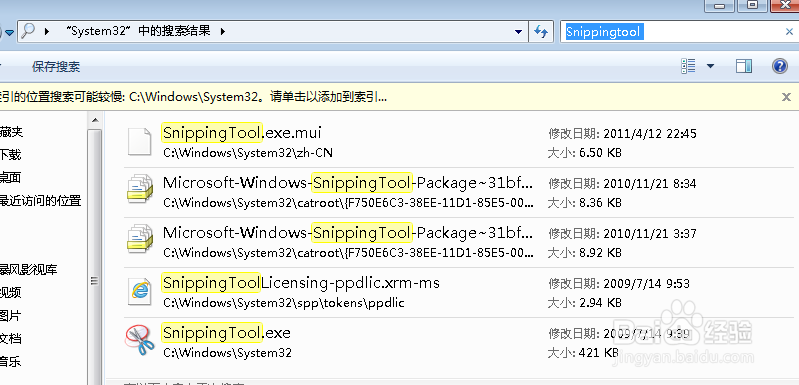
Task: Maximize the Explorer window
Action: coord(753,5)
